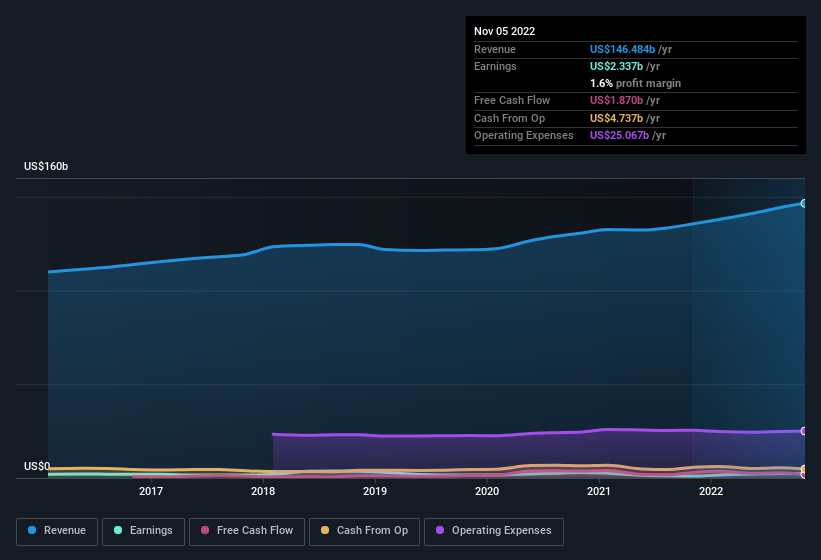The height and width of the screenshot is (560, 821).
Task: Click the US$2.337b earnings value
Action: coord(616,66)
